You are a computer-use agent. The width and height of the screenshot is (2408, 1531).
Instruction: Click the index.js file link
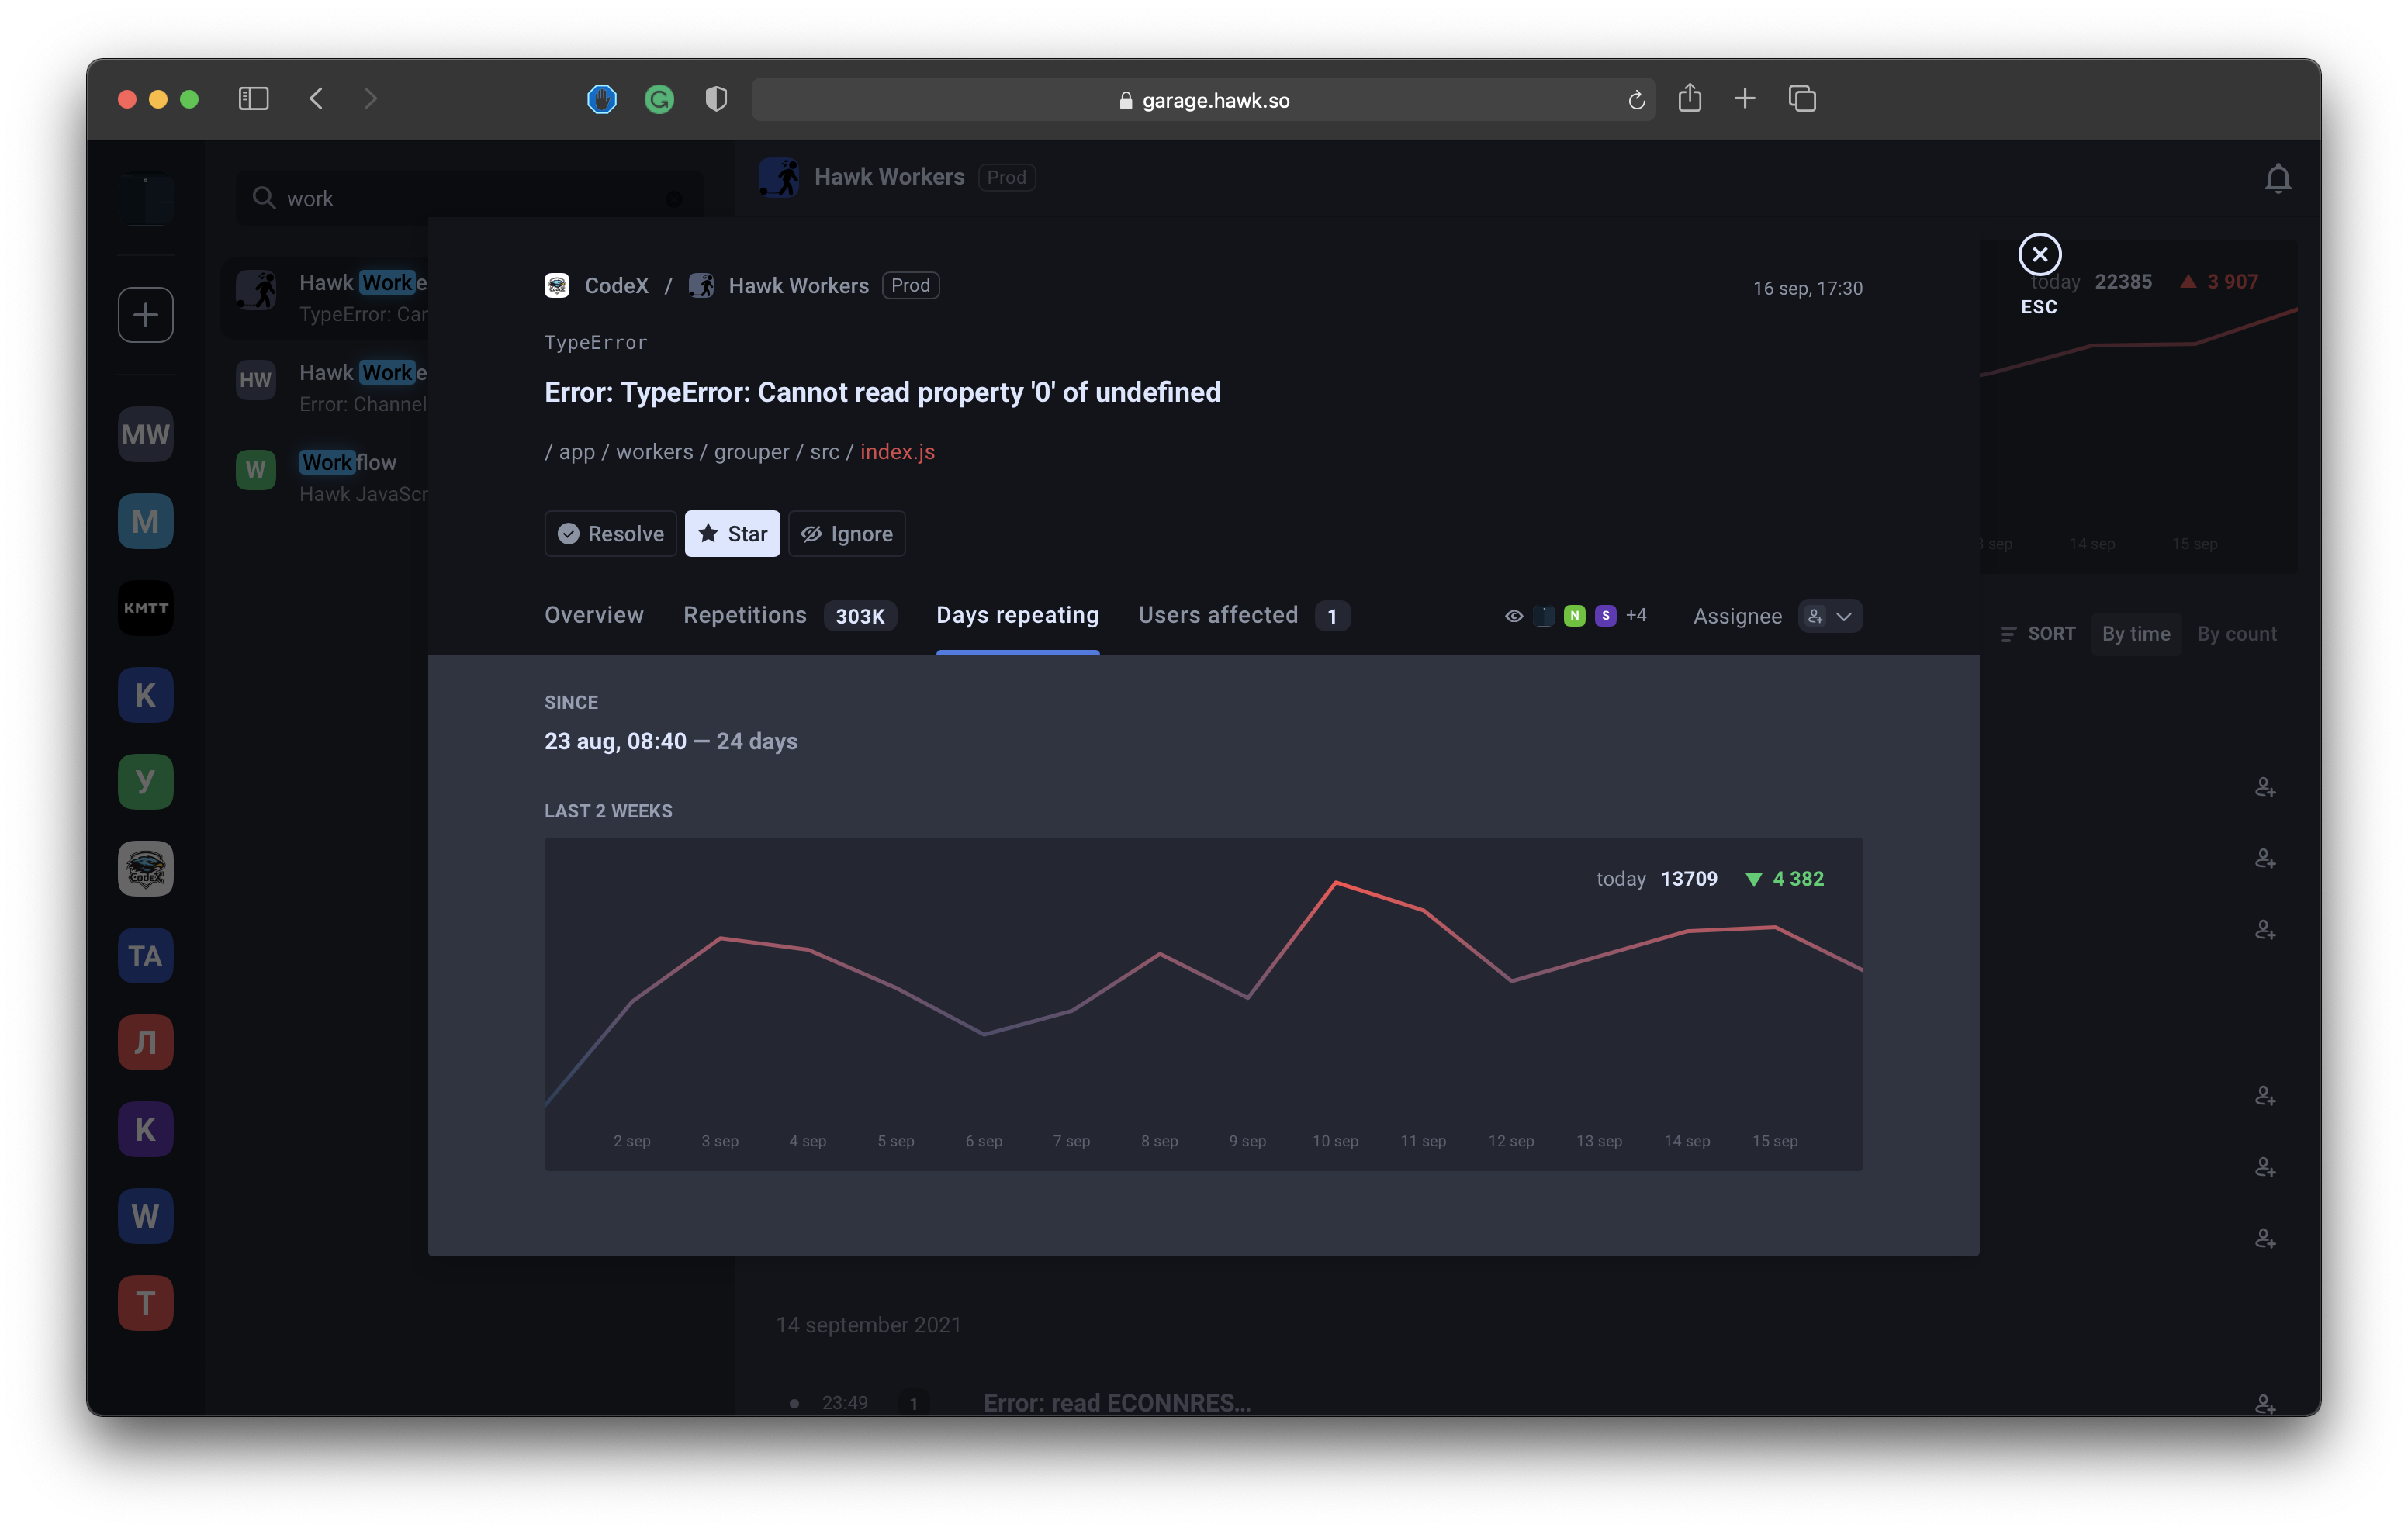pos(897,452)
